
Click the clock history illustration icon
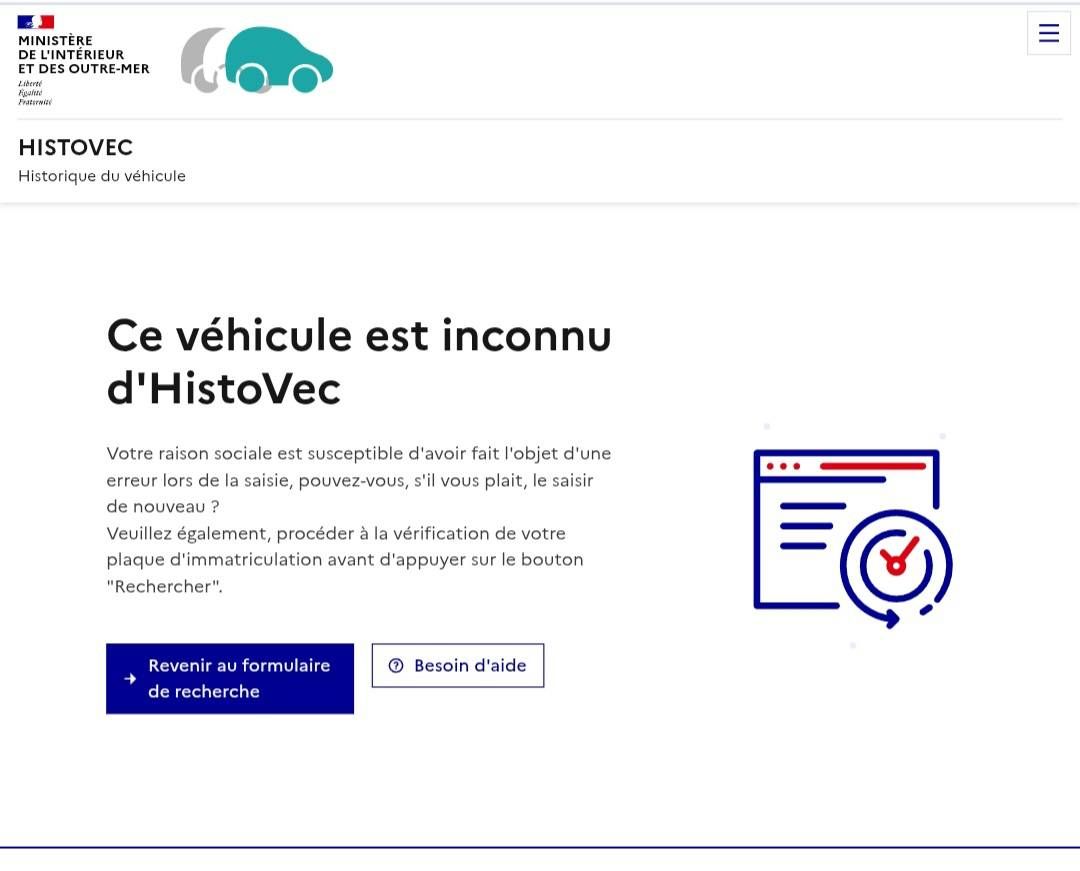point(896,567)
